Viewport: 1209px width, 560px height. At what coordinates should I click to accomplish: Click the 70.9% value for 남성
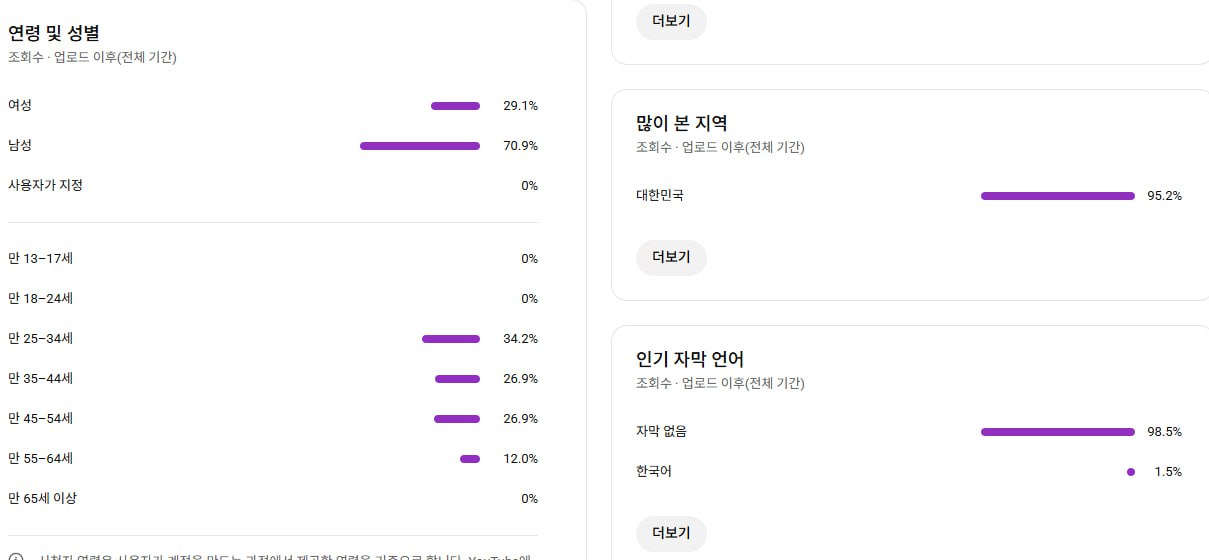click(x=520, y=146)
